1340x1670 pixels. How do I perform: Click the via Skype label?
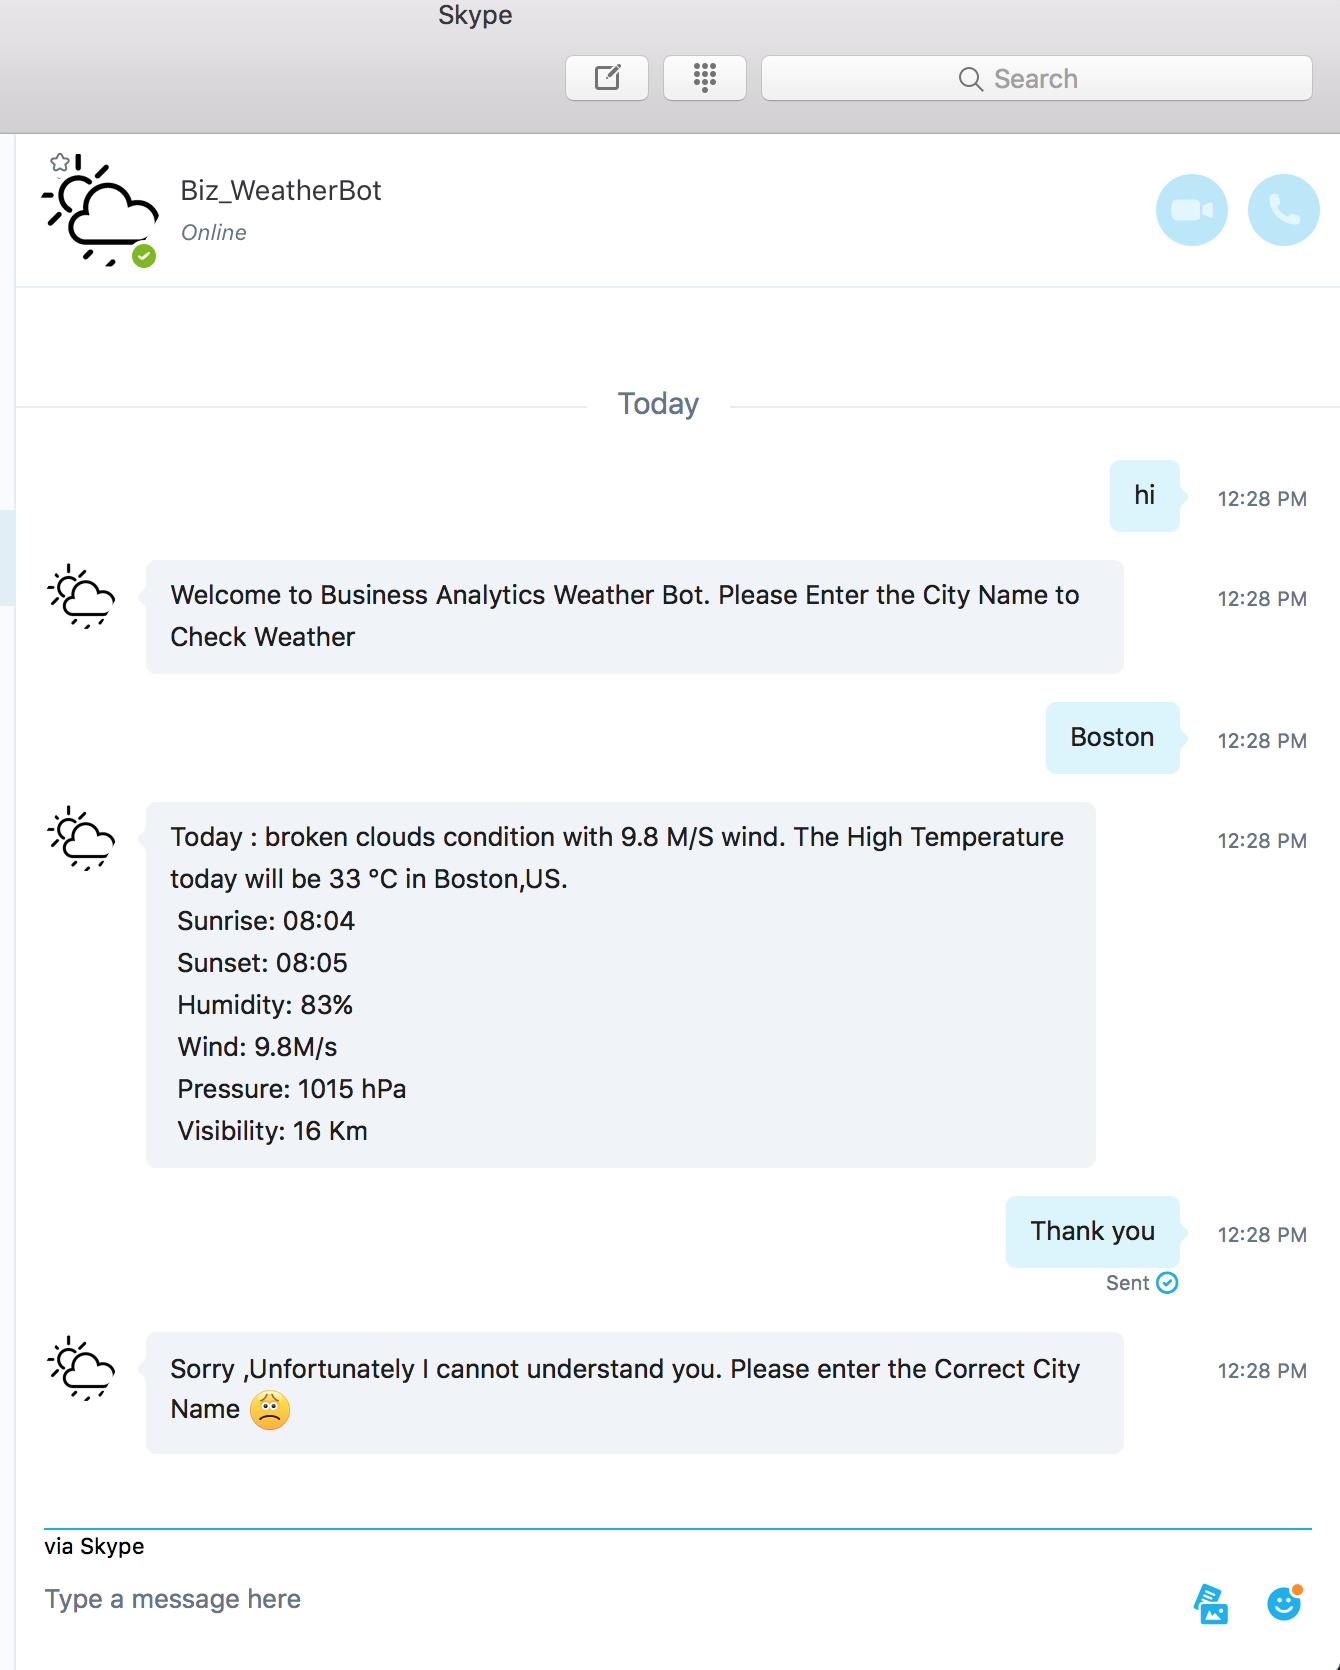pos(93,1546)
